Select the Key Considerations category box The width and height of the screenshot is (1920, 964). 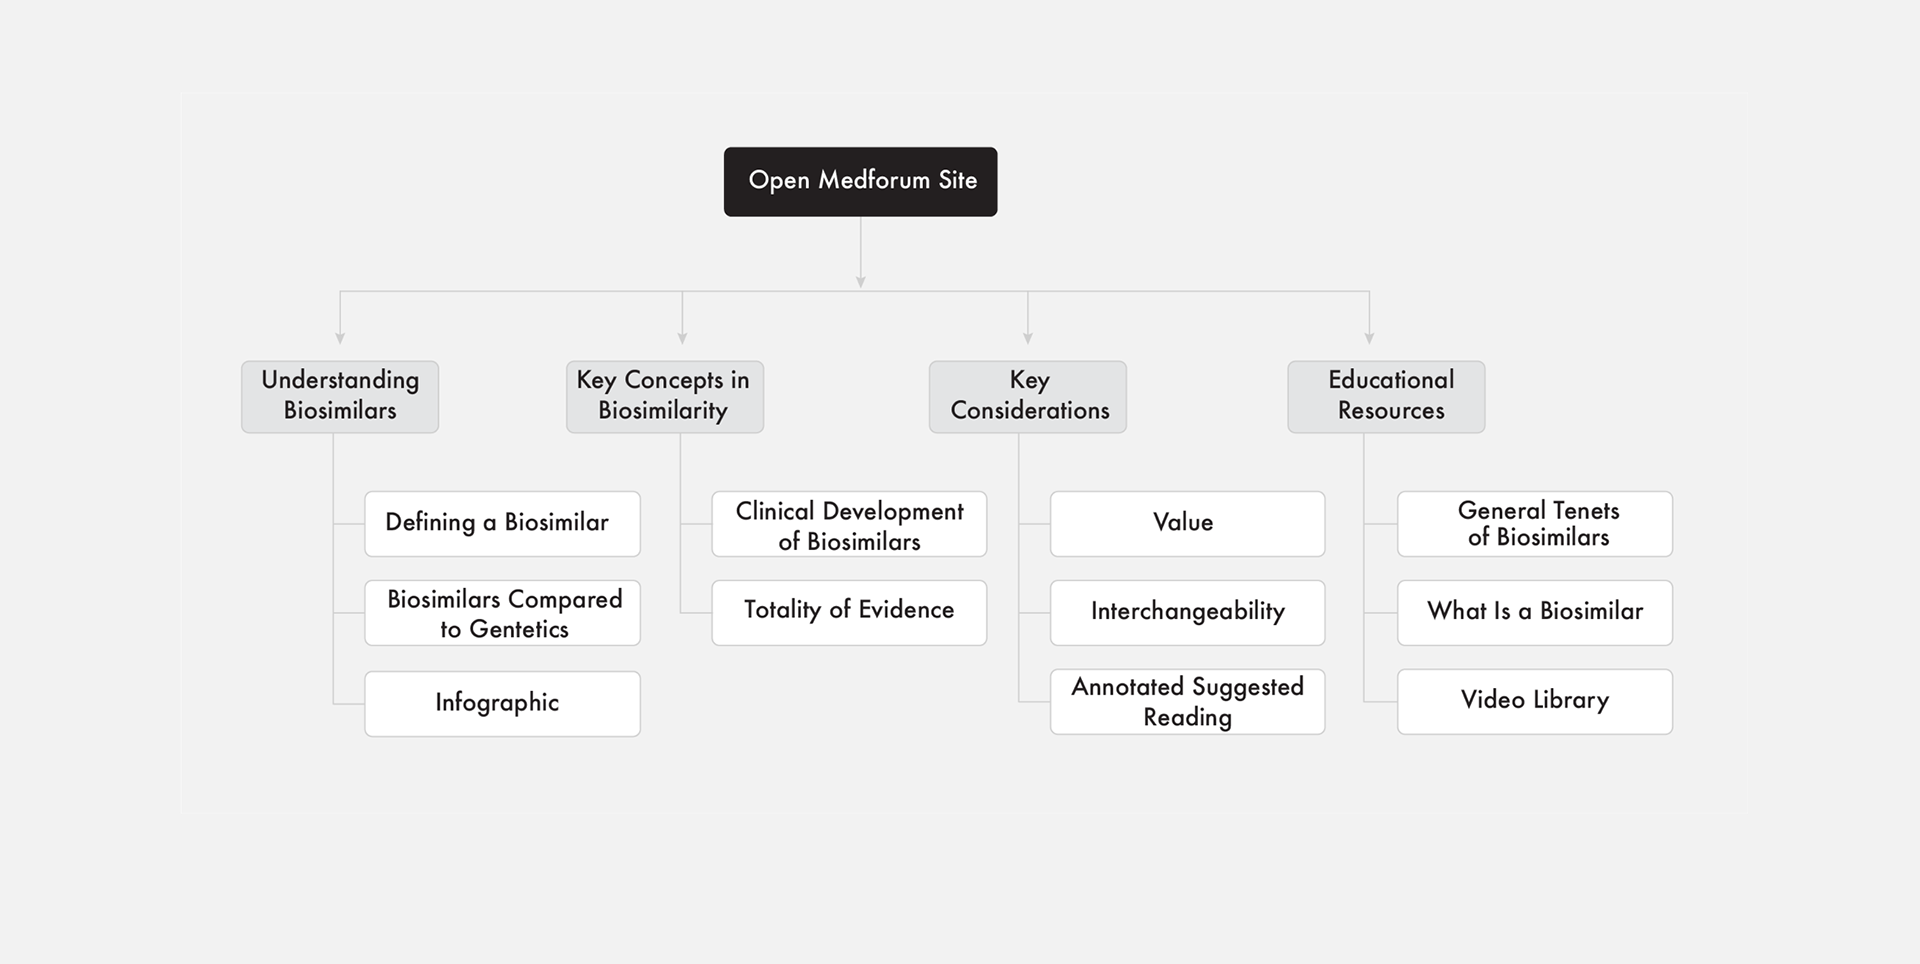tap(1028, 396)
